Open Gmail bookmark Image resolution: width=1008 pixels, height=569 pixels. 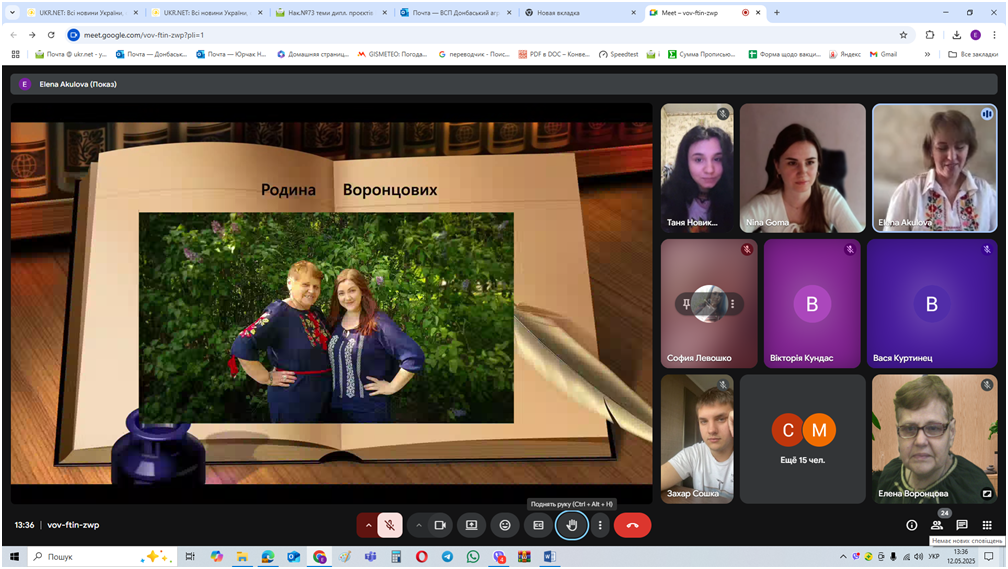[x=883, y=54]
